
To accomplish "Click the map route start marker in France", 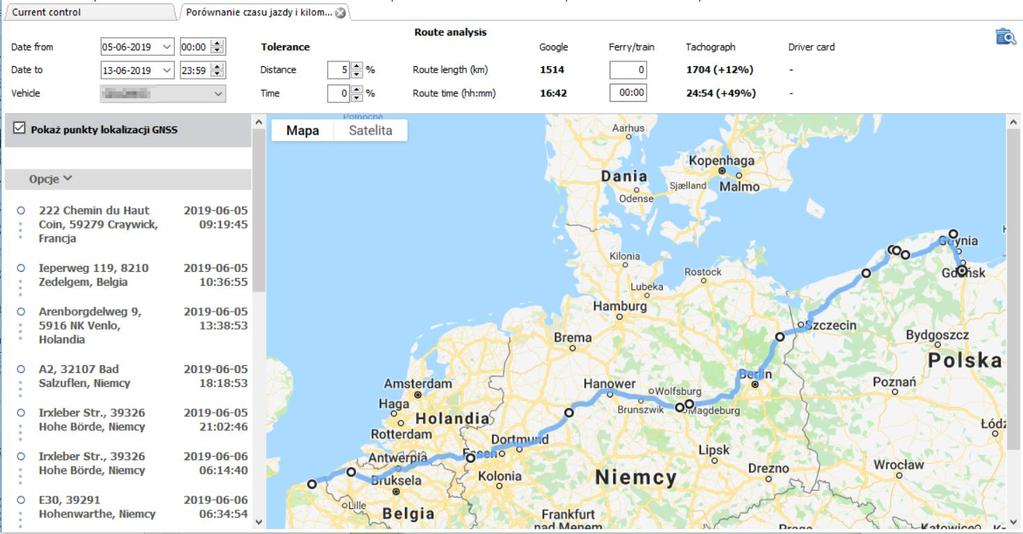I will coord(312,484).
